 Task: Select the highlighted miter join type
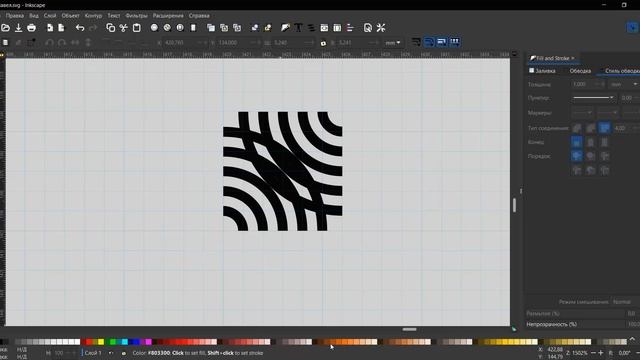click(x=604, y=128)
